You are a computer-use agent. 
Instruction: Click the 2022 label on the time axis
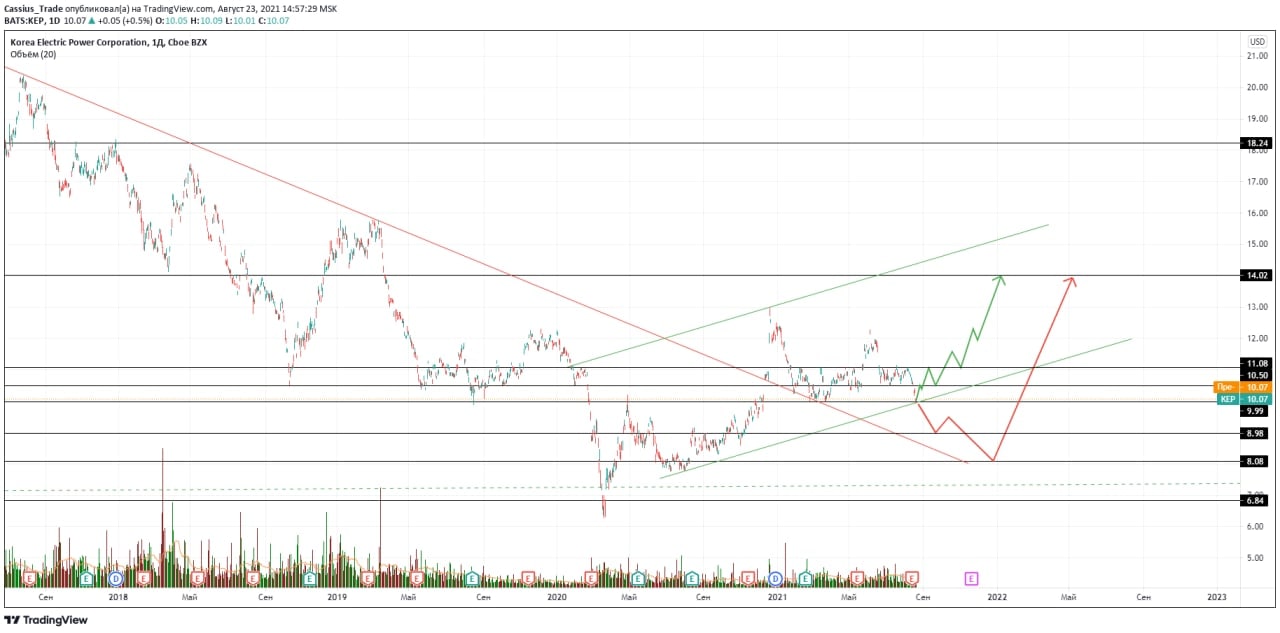tap(997, 597)
